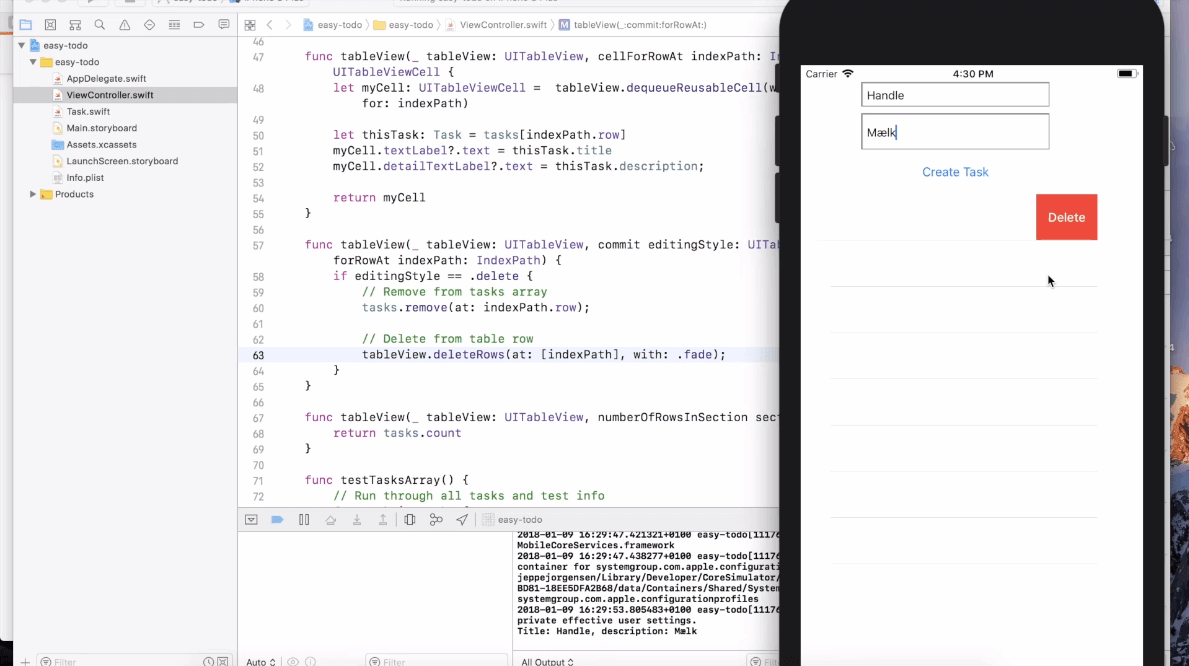Switch to the Breakpoint navigator
This screenshot has height=666, width=1189.
198,25
